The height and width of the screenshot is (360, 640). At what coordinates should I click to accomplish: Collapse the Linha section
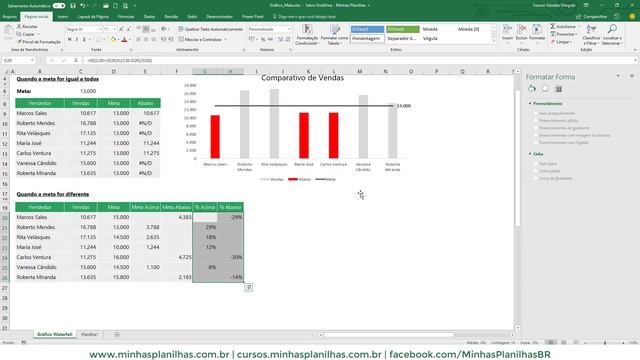click(530, 154)
